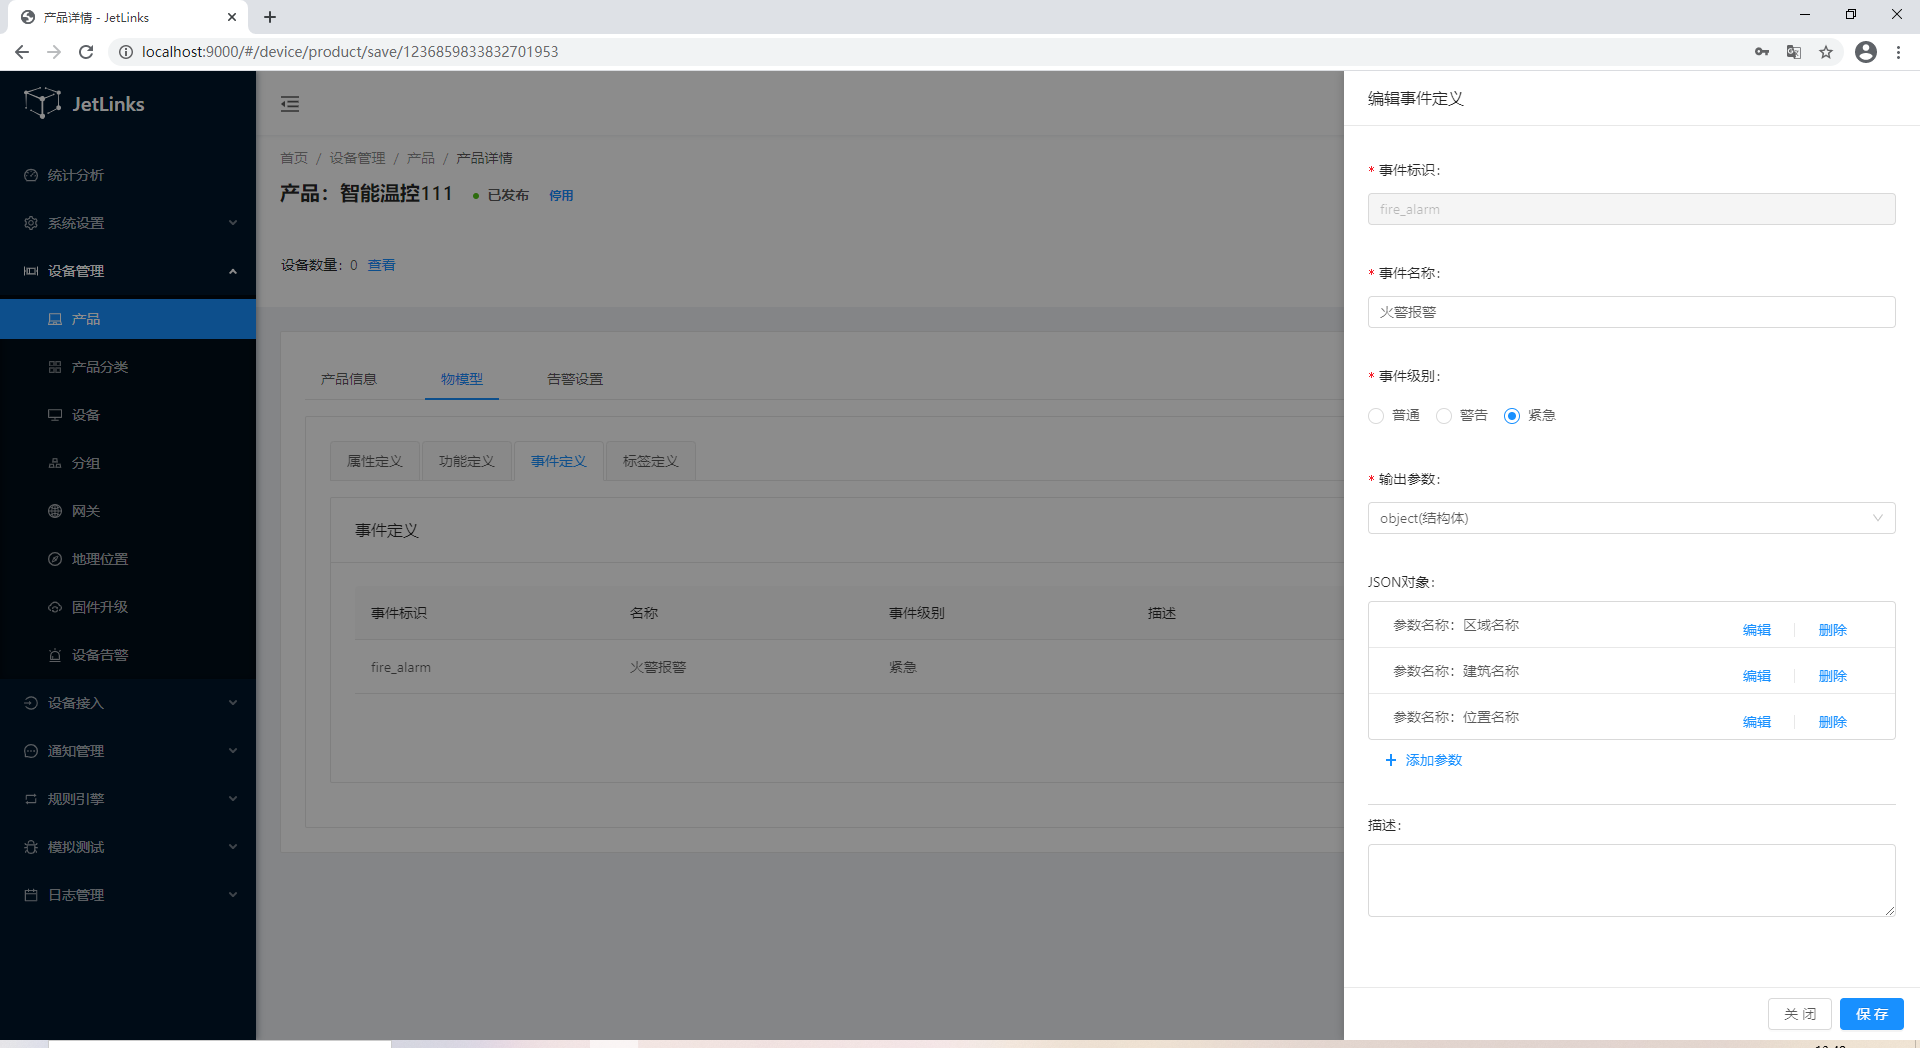The width and height of the screenshot is (1920, 1048).
Task: Open the 属性定义 tab
Action: (x=374, y=461)
